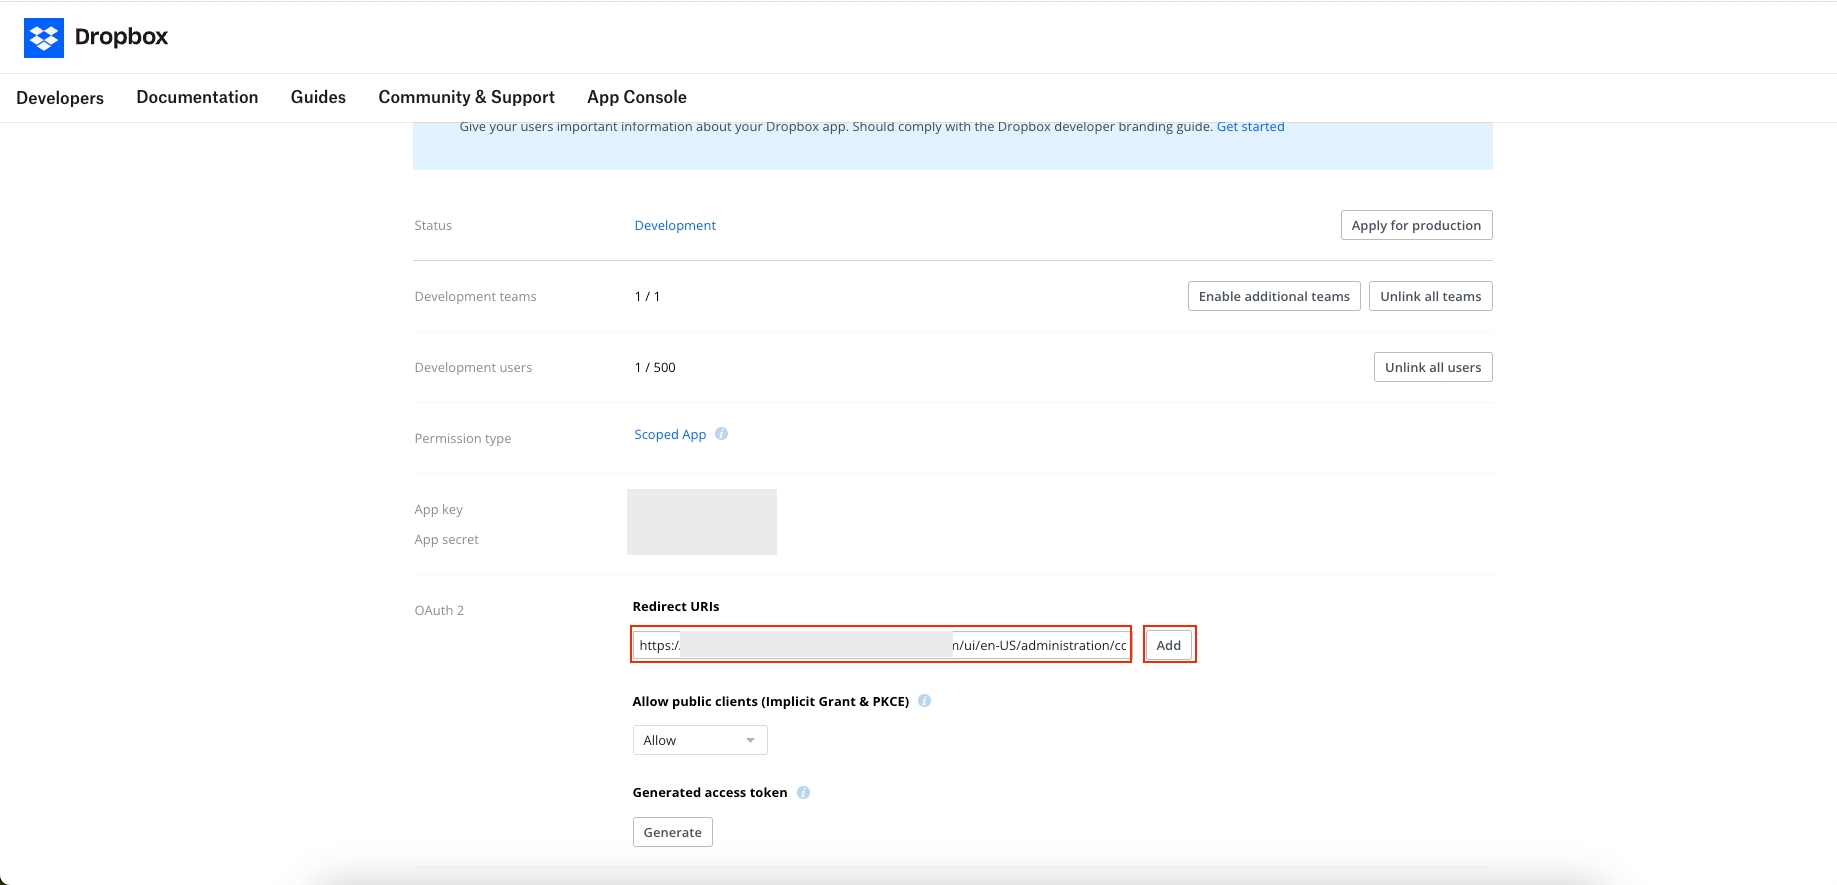Open the Documentation menu
The width and height of the screenshot is (1837, 885).
pos(197,97)
